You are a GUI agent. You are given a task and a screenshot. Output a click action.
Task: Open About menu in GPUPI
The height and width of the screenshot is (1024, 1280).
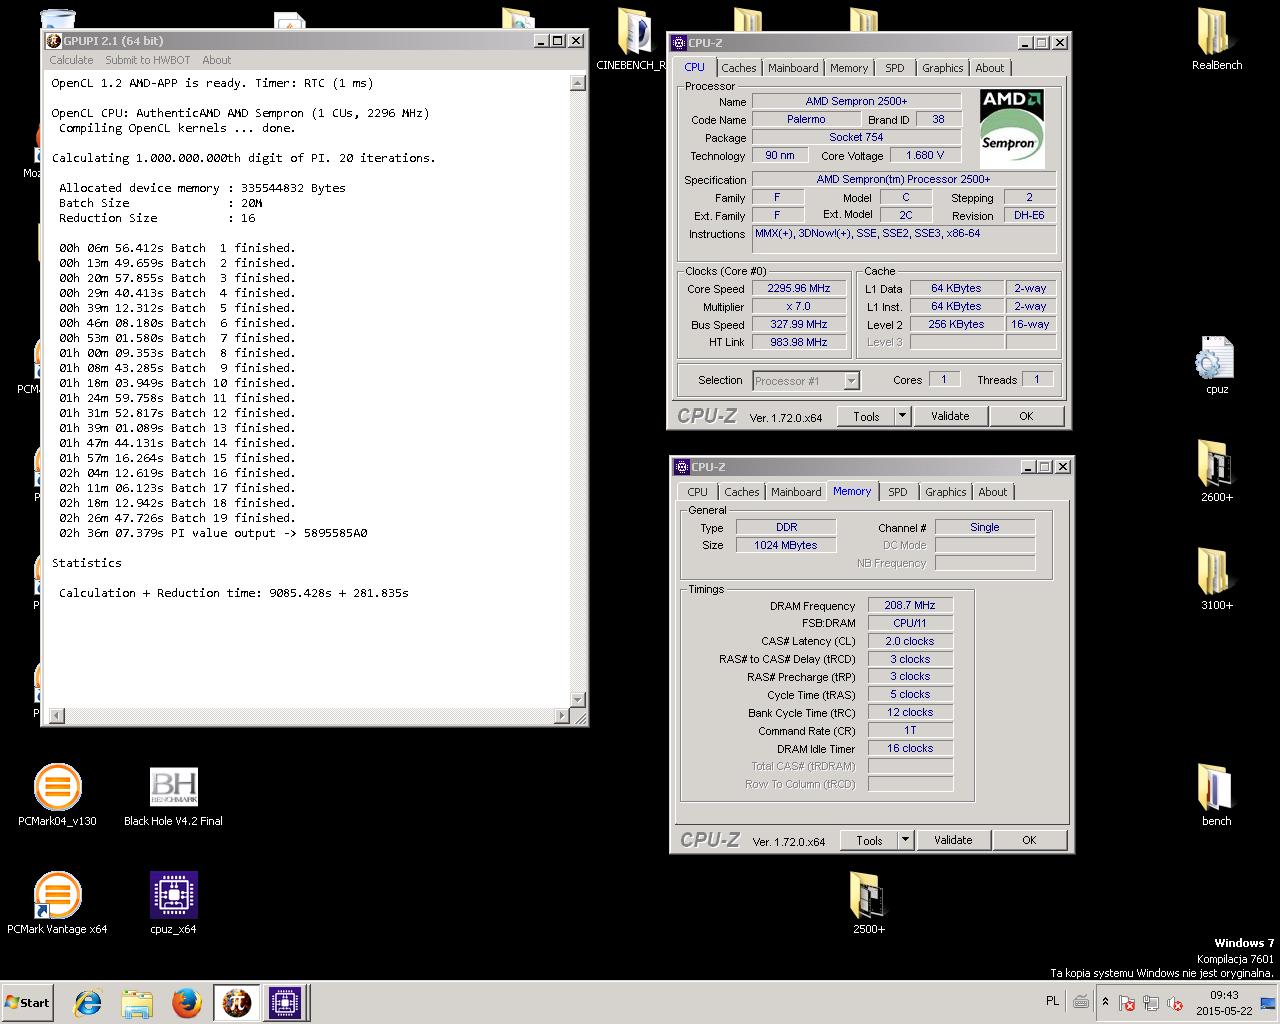coord(216,60)
